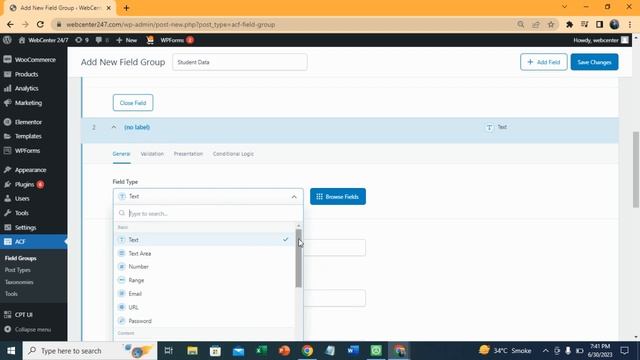Click the page vertical scrollbar
The width and height of the screenshot is (640, 360).
(636, 169)
